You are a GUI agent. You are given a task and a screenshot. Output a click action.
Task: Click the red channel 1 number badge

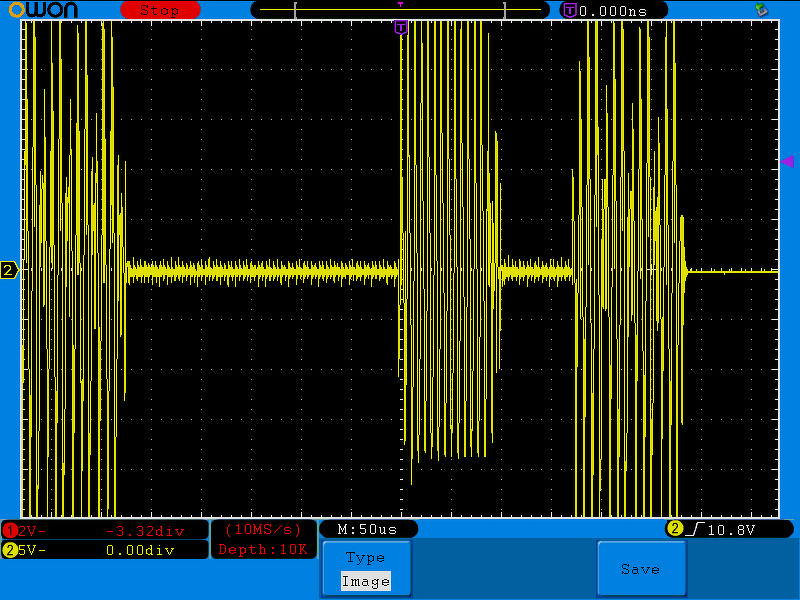[10, 531]
